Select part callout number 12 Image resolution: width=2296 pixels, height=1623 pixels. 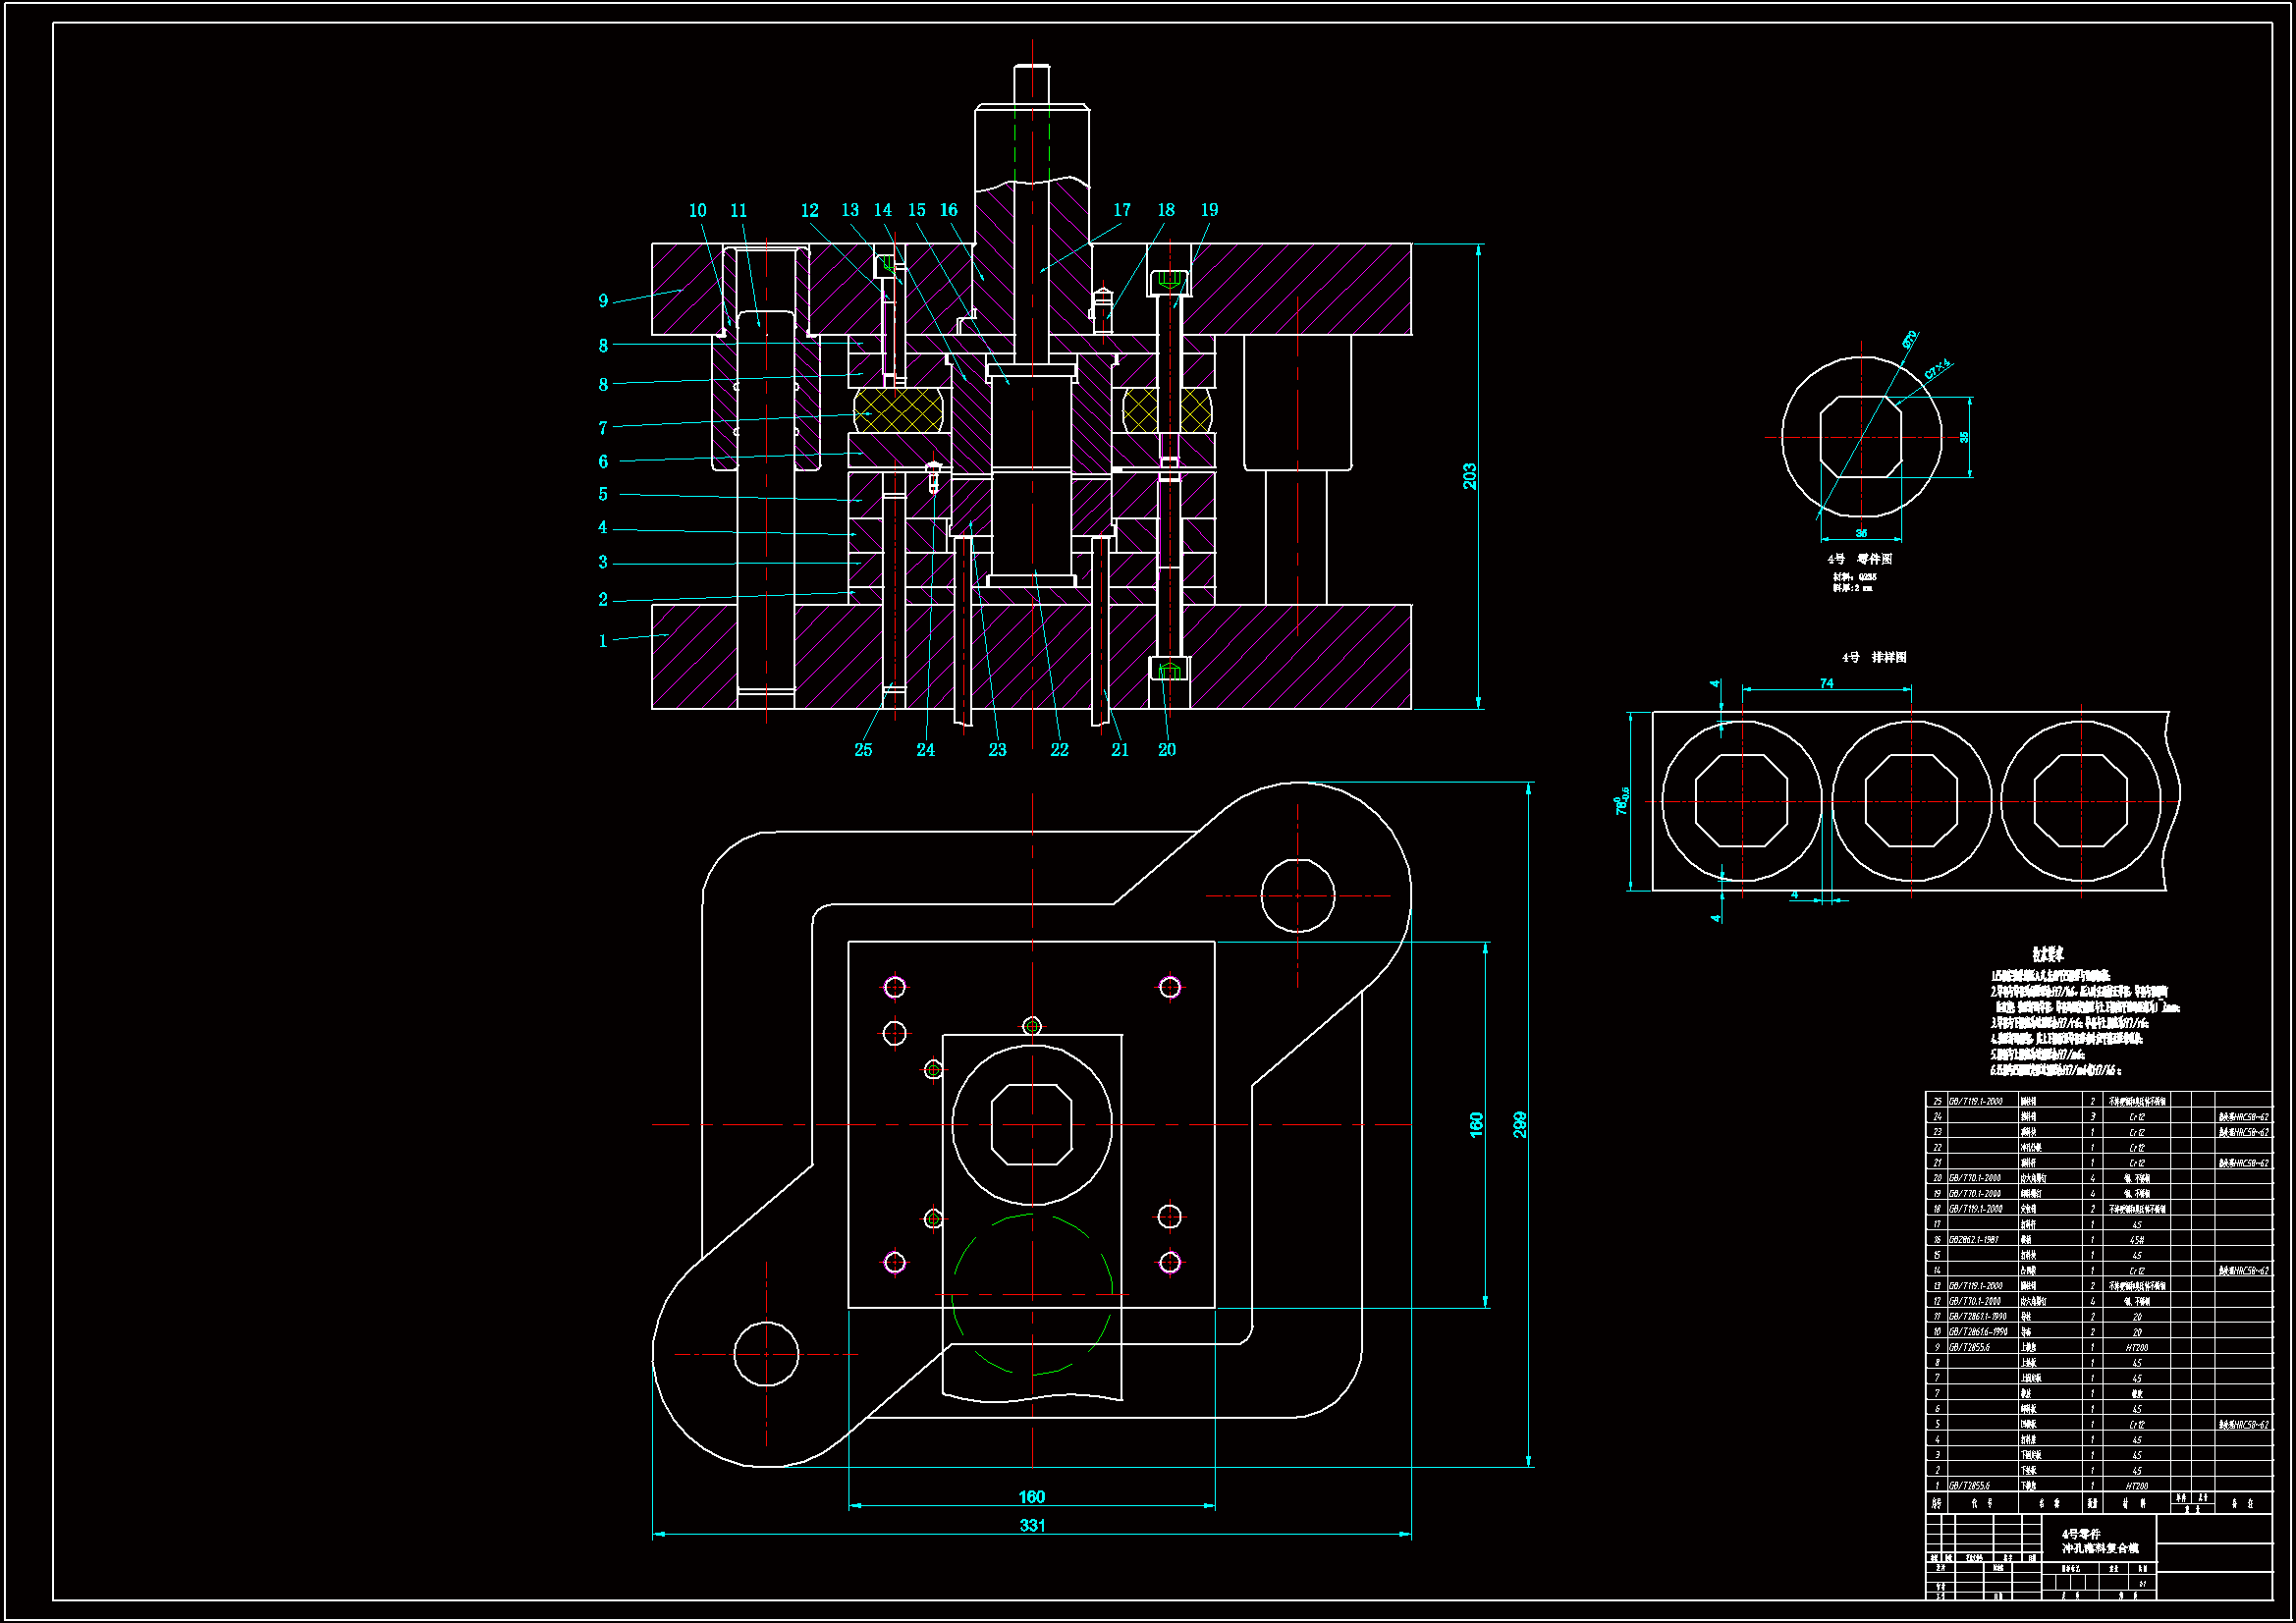click(x=809, y=211)
